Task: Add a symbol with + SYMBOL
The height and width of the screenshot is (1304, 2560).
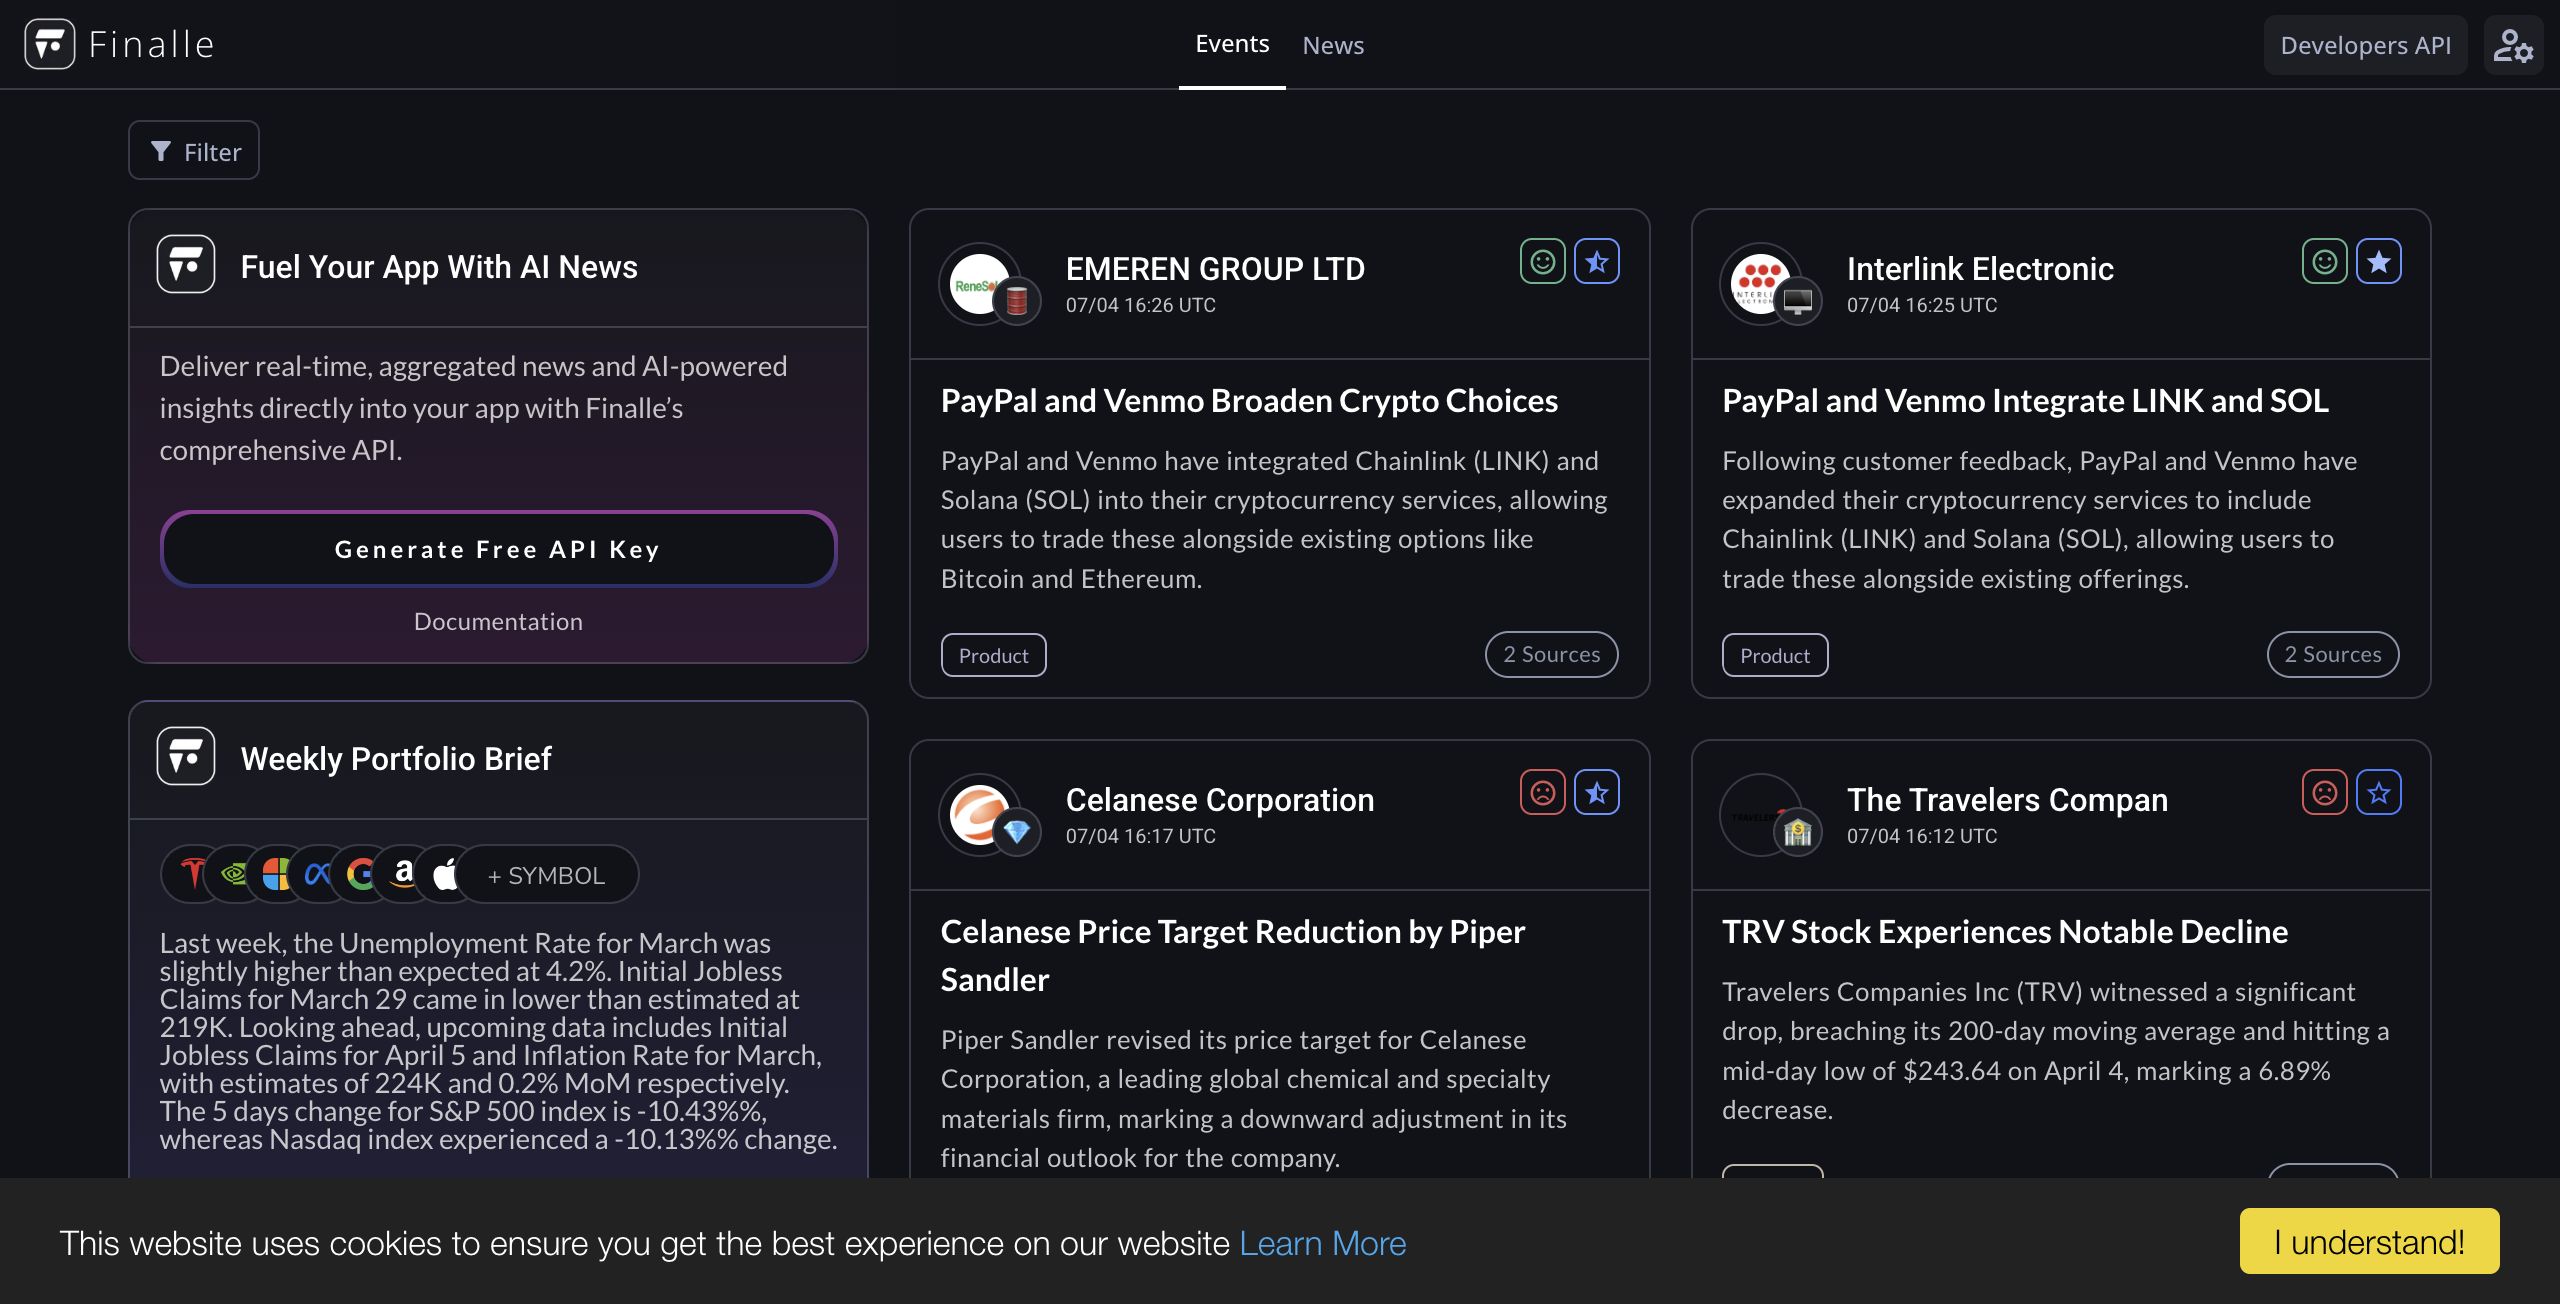Action: coord(546,875)
